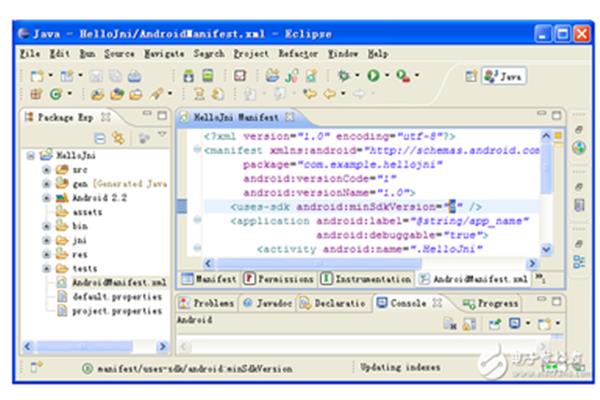
Task: Toggle Scroll Lock in Console
Action: [x=470, y=324]
